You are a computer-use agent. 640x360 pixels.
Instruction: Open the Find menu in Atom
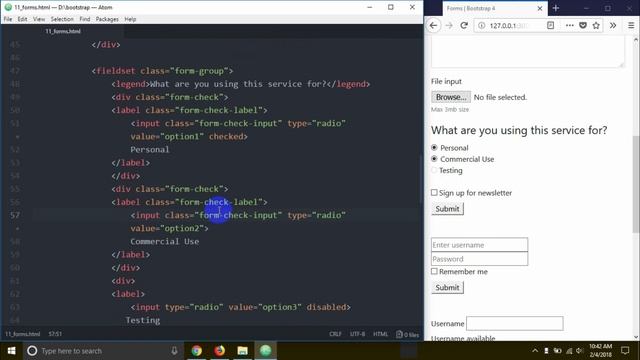tap(85, 19)
